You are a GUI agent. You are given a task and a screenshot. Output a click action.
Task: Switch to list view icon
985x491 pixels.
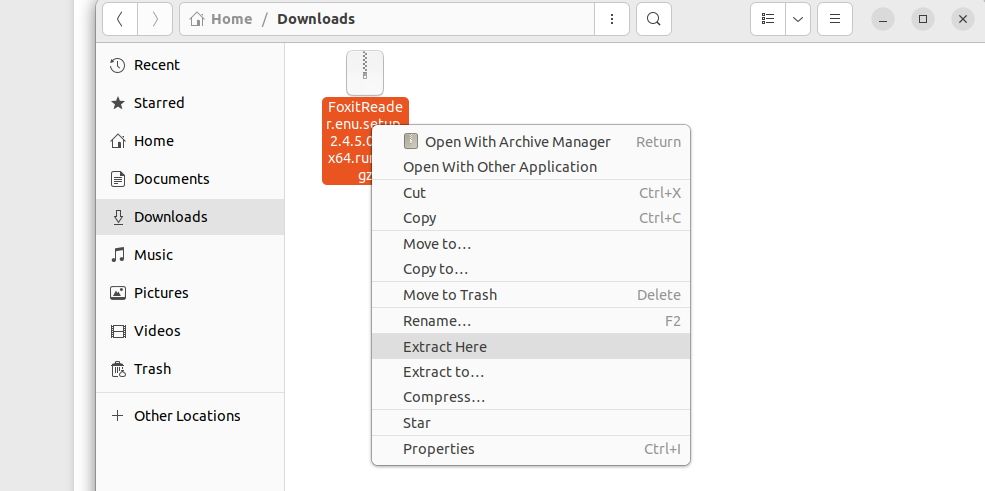tap(768, 19)
